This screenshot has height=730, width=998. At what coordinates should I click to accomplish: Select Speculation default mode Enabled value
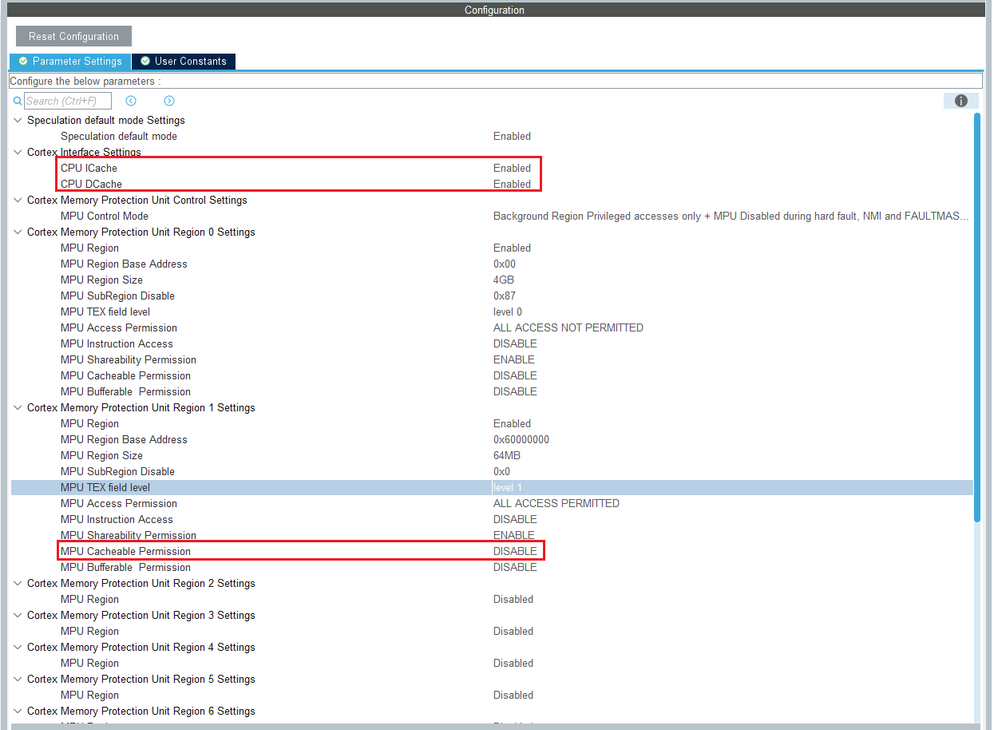coord(512,136)
